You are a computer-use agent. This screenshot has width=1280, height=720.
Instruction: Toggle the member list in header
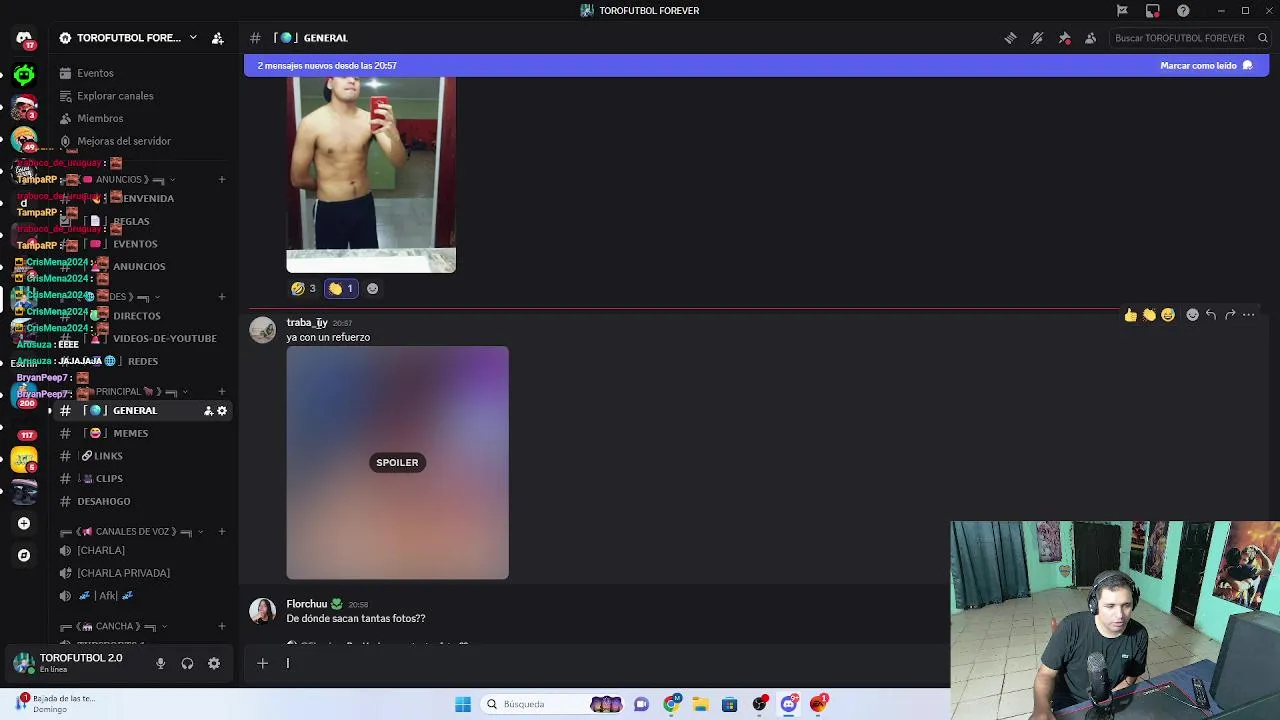click(x=1091, y=38)
